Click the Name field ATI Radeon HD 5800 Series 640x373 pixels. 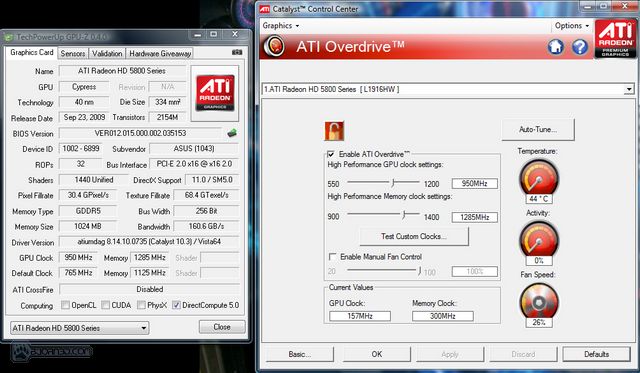point(122,71)
